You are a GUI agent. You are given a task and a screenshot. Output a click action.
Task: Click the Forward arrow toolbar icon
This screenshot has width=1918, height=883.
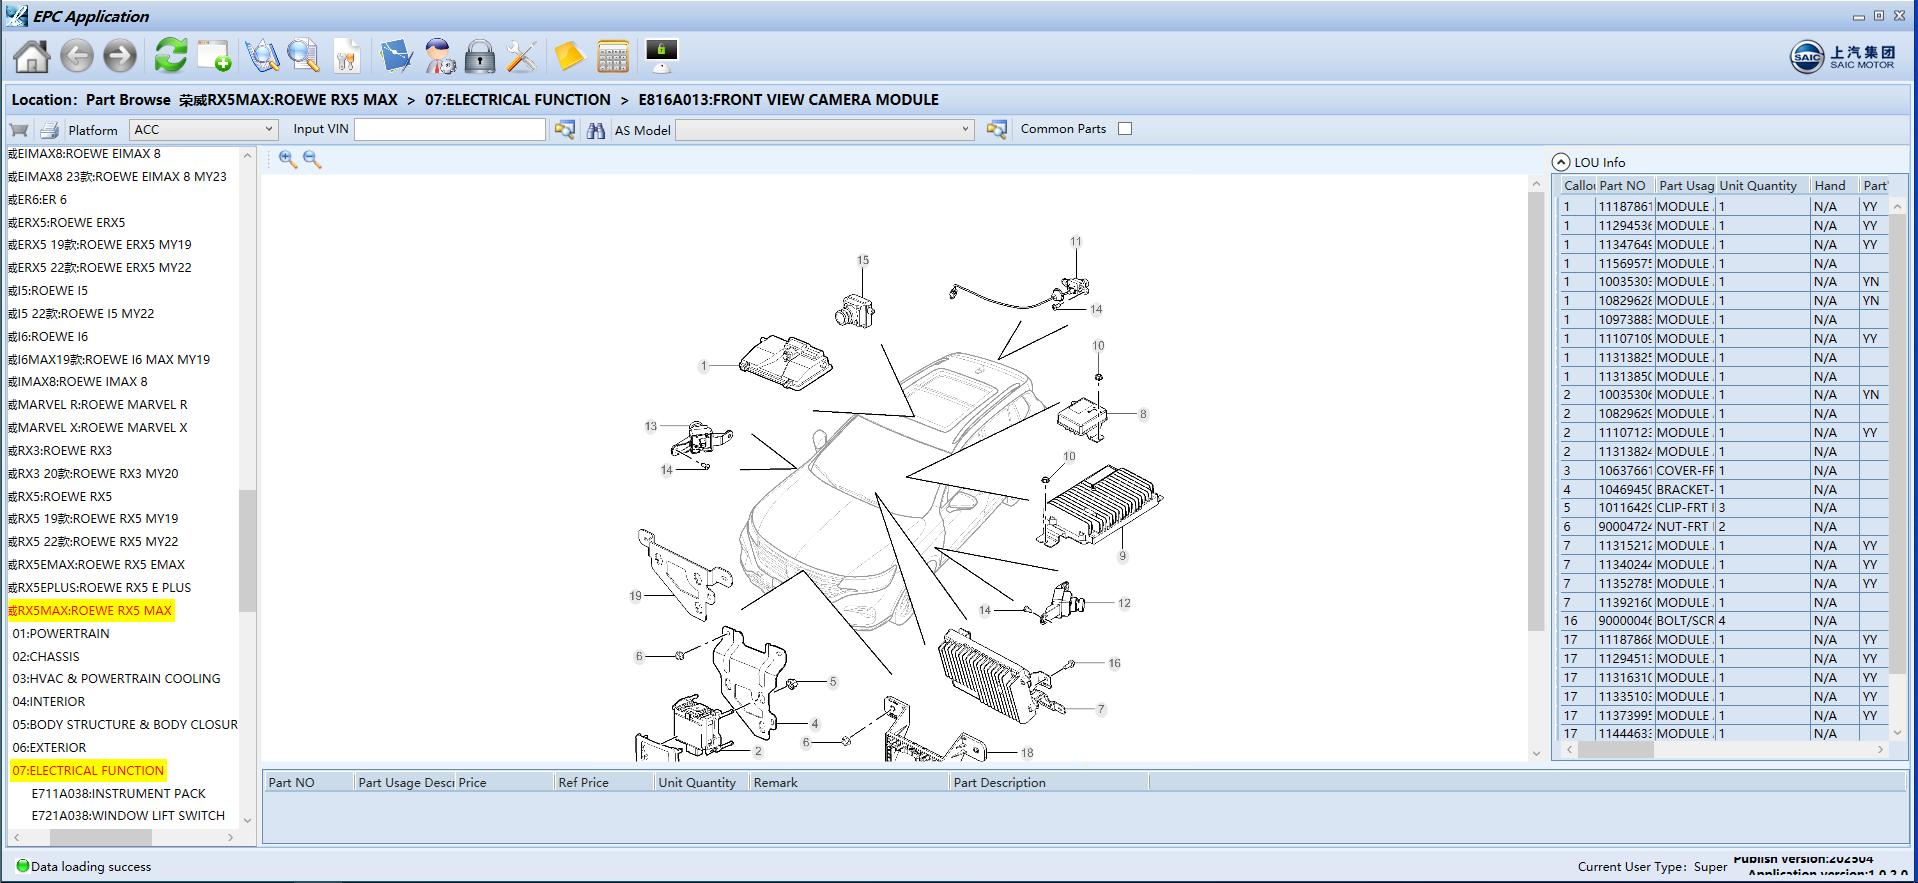point(120,56)
